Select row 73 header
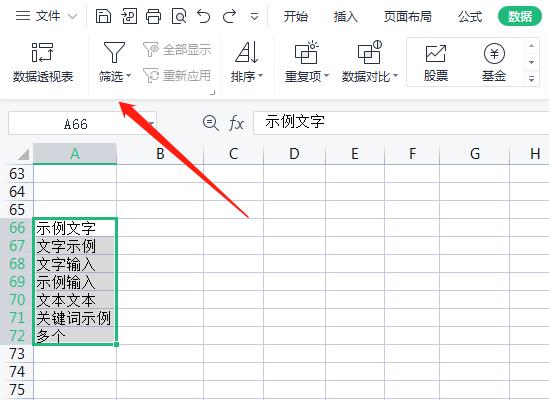 coord(17,354)
